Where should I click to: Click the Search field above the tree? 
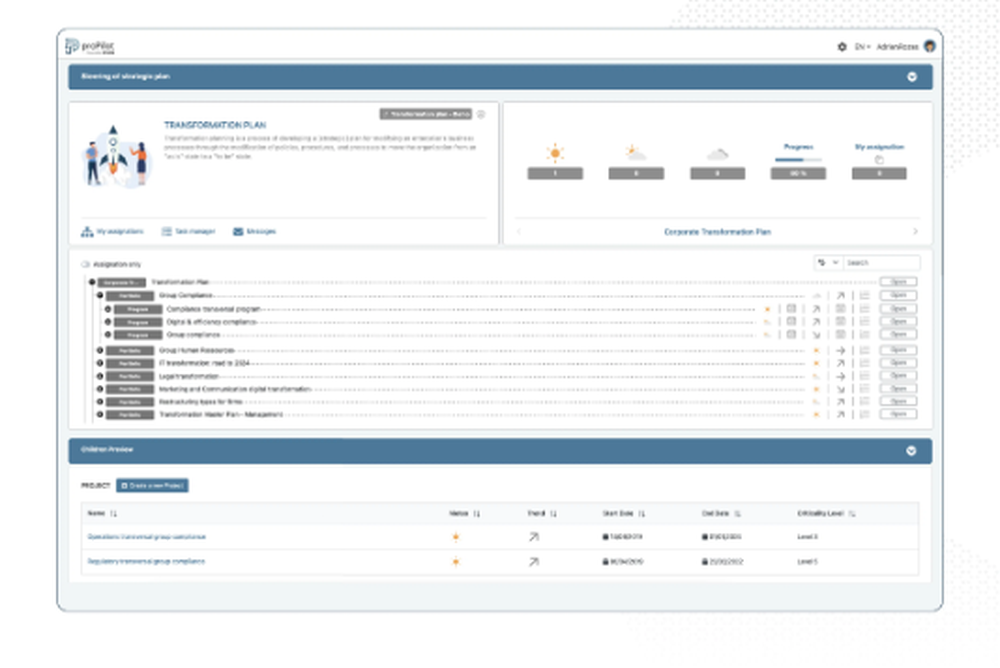[881, 263]
